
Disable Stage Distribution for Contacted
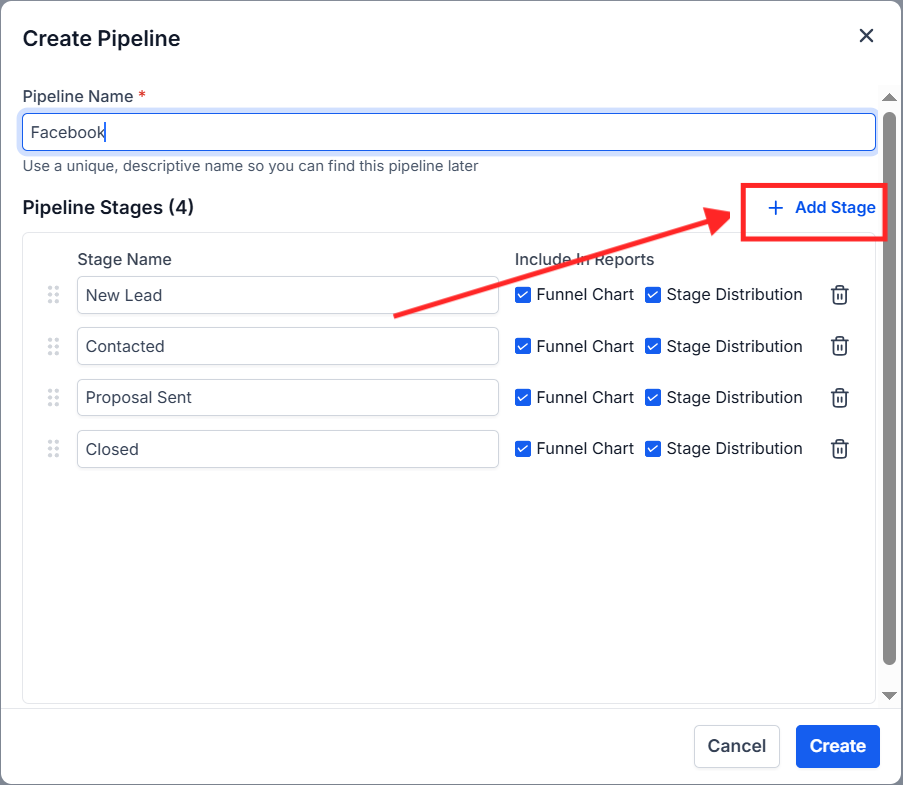click(653, 346)
